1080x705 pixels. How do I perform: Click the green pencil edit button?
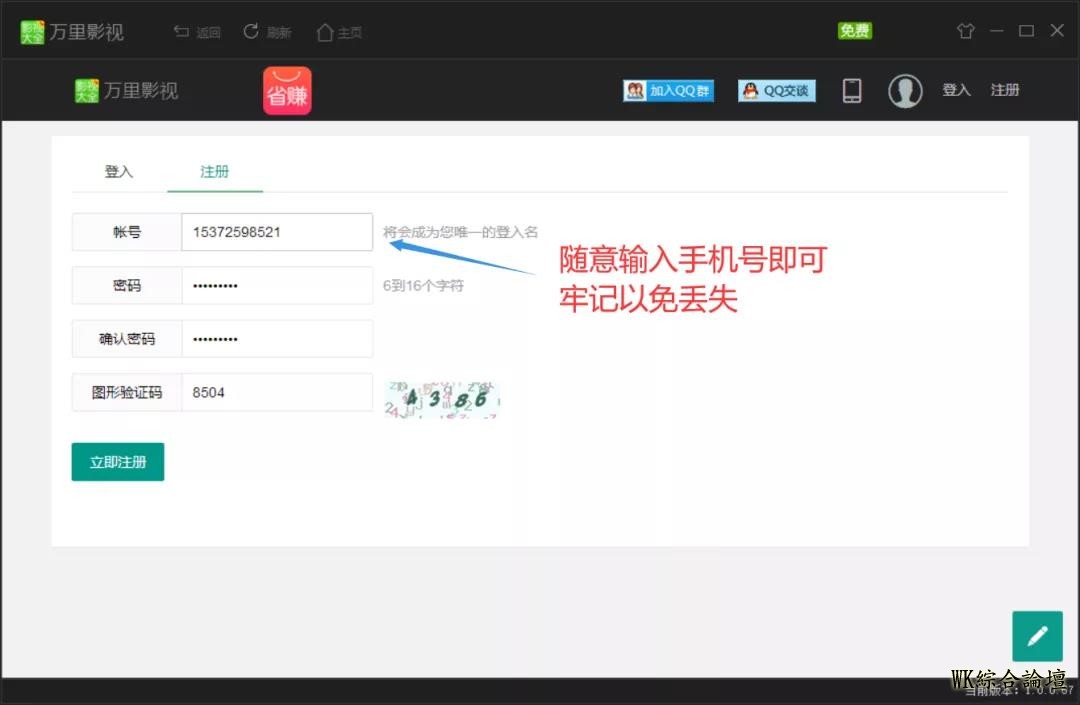(x=1037, y=636)
